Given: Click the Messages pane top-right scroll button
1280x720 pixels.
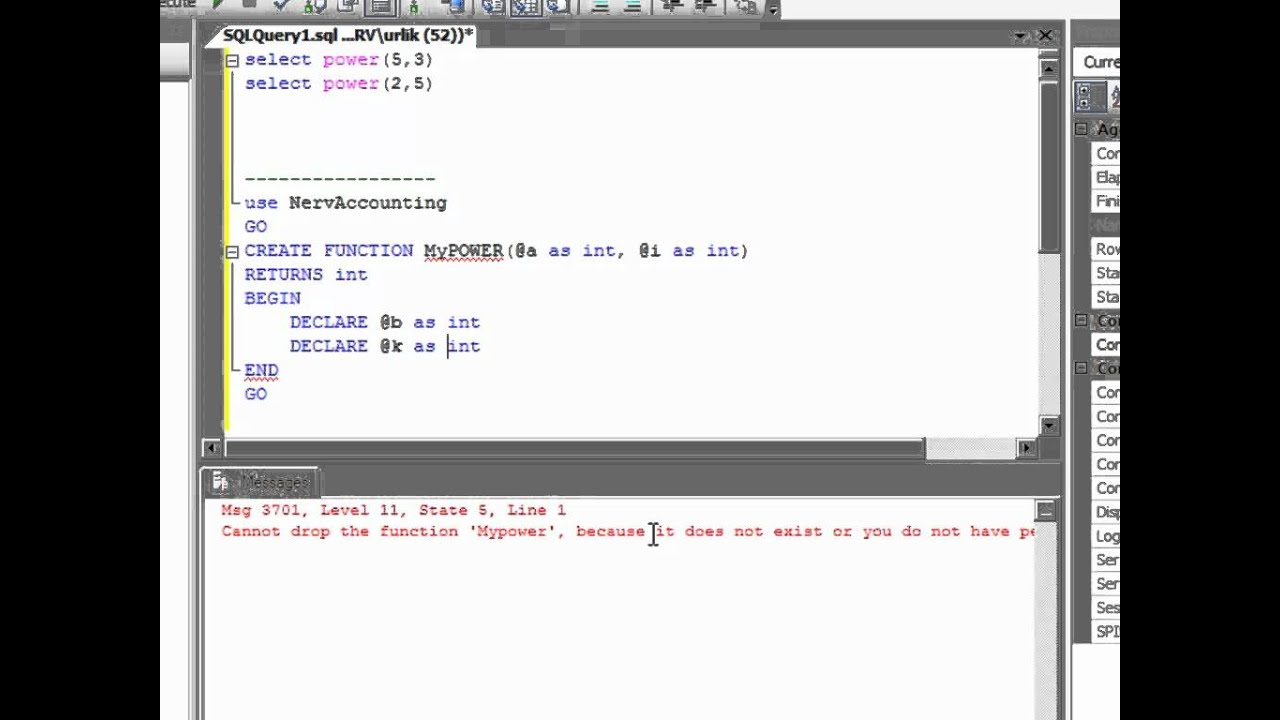Looking at the screenshot, I should coord(1045,511).
